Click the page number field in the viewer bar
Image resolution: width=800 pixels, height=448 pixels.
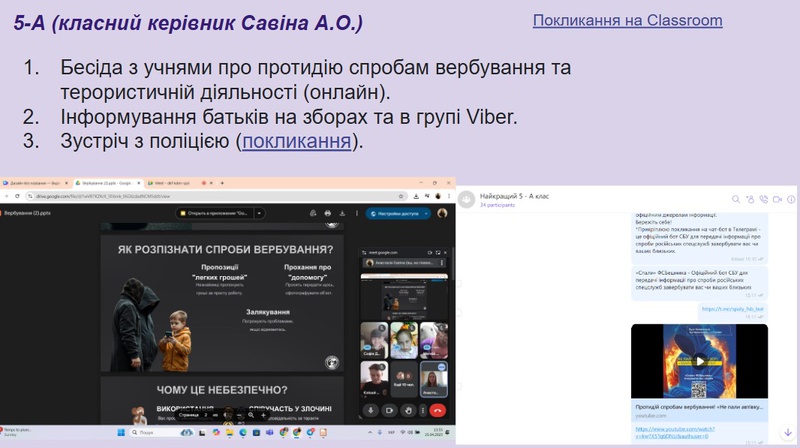[x=206, y=415]
